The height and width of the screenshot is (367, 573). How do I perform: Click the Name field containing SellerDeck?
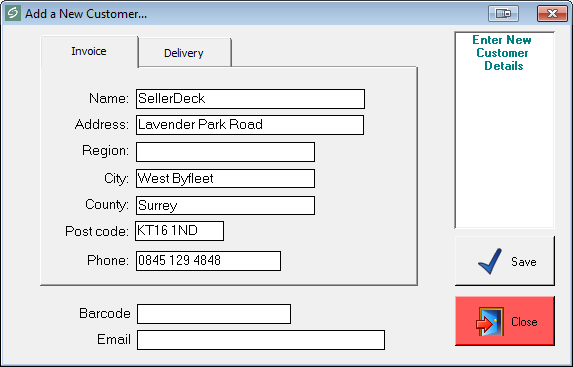point(250,99)
